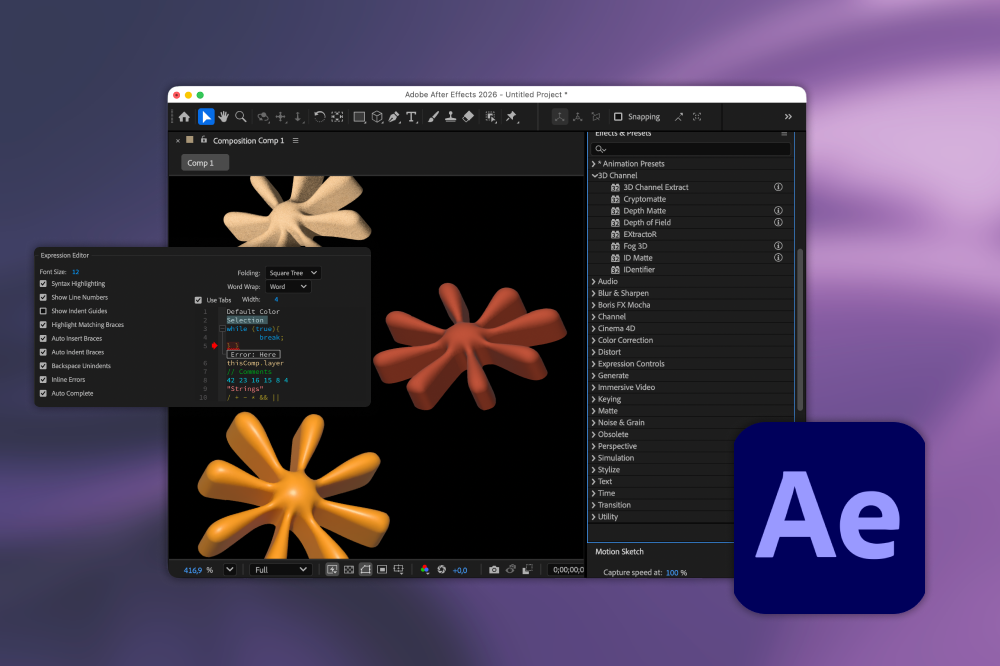Enable Show Indent Guides
Image resolution: width=1000 pixels, height=666 pixels.
43,311
